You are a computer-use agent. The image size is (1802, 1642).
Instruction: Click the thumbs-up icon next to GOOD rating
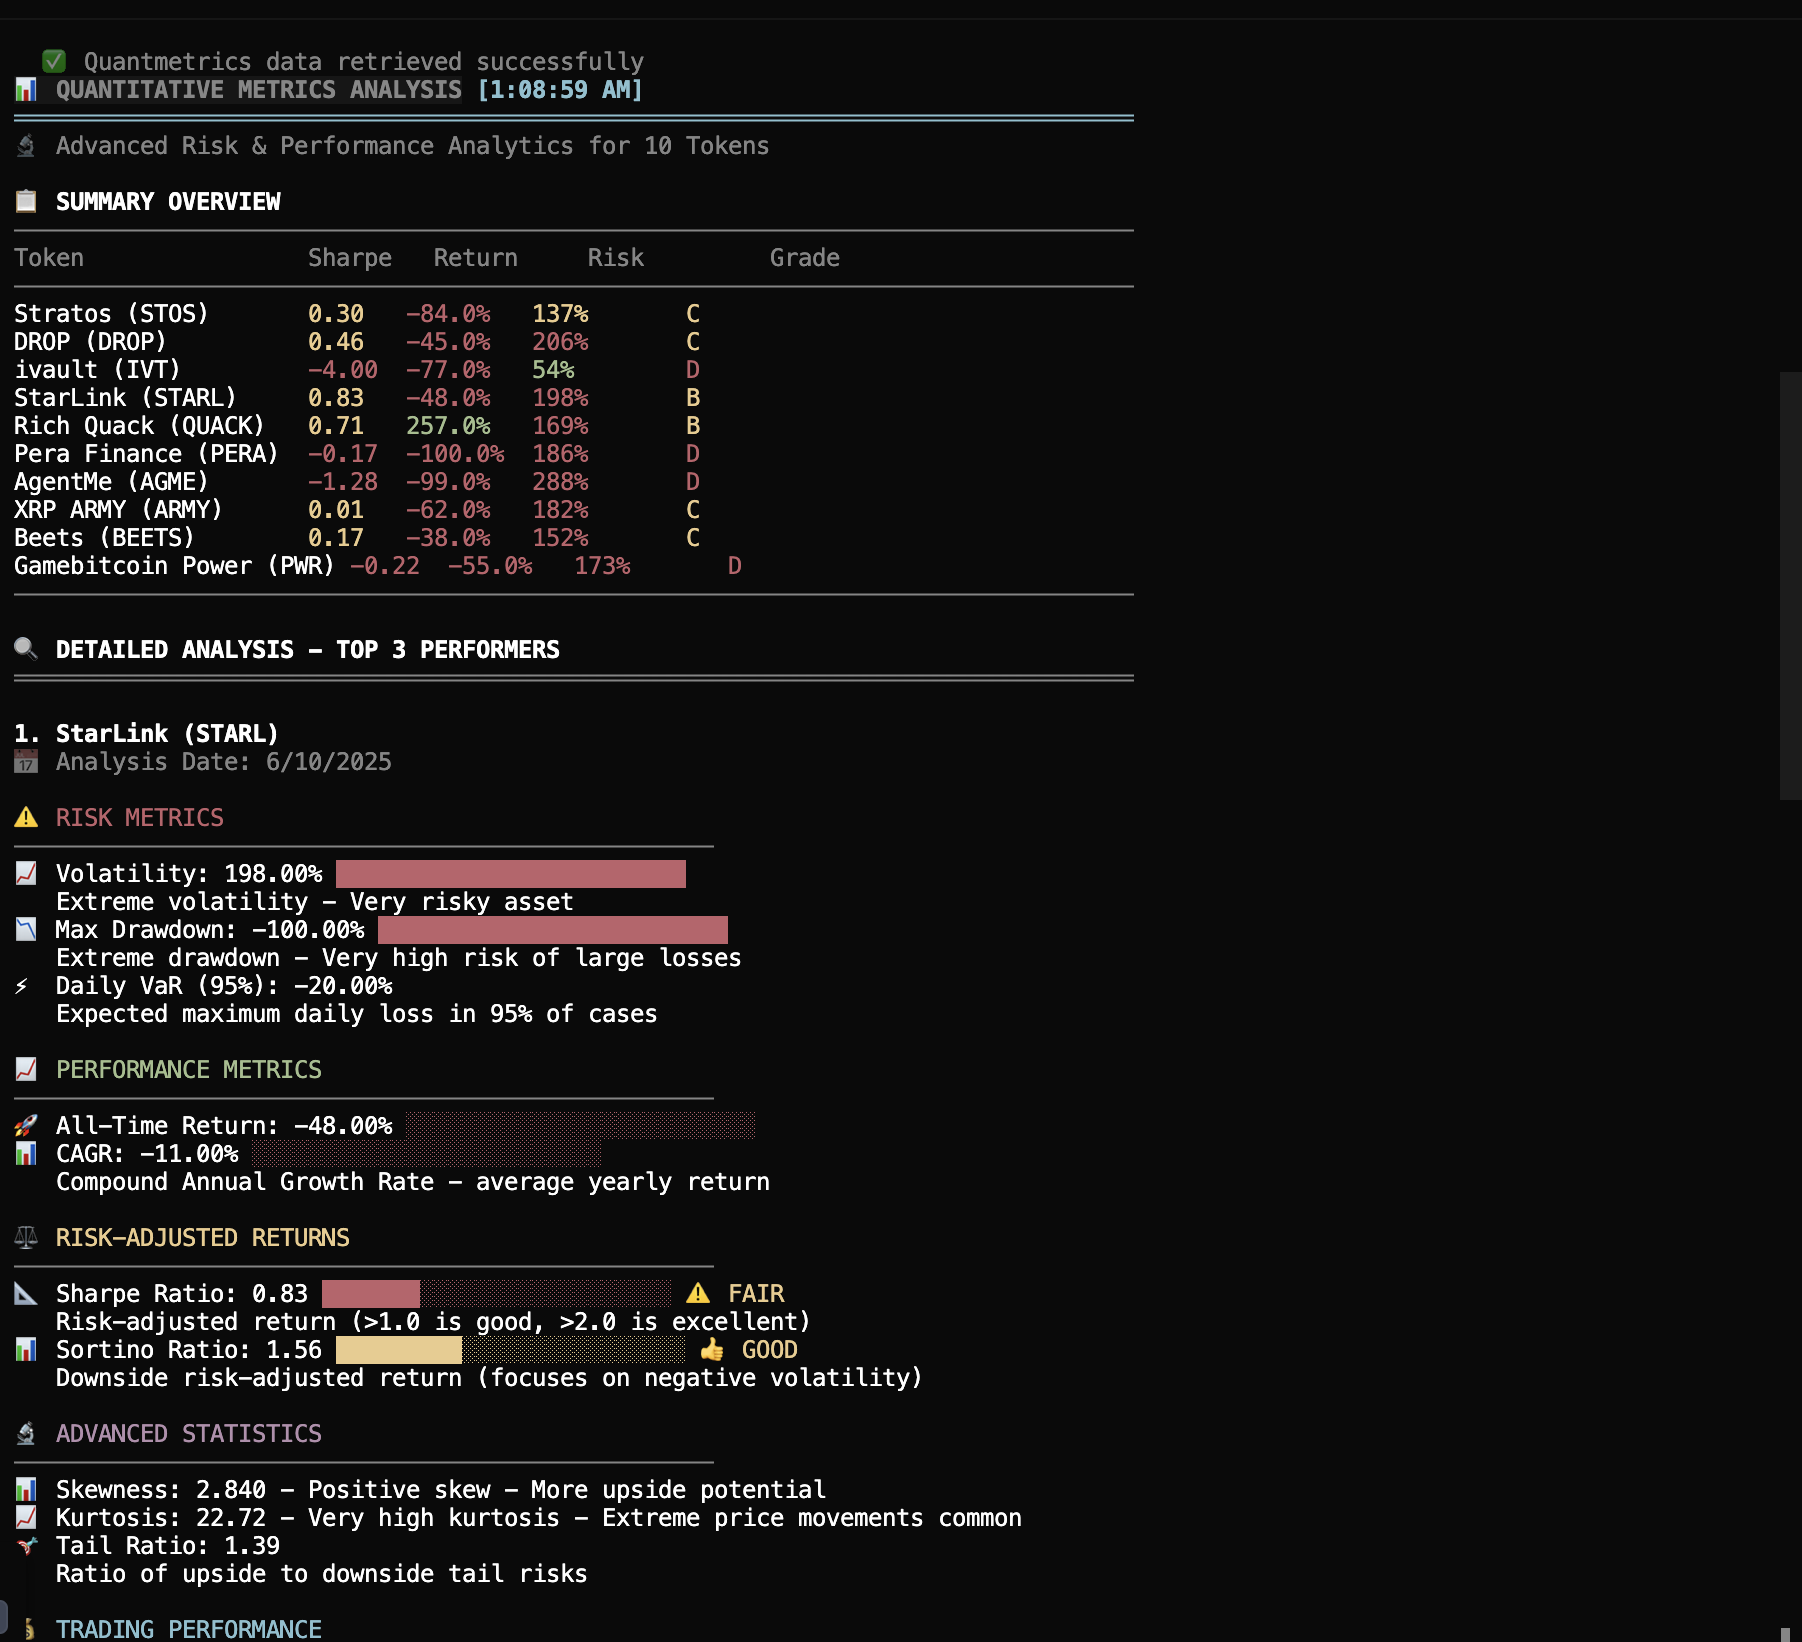(712, 1349)
